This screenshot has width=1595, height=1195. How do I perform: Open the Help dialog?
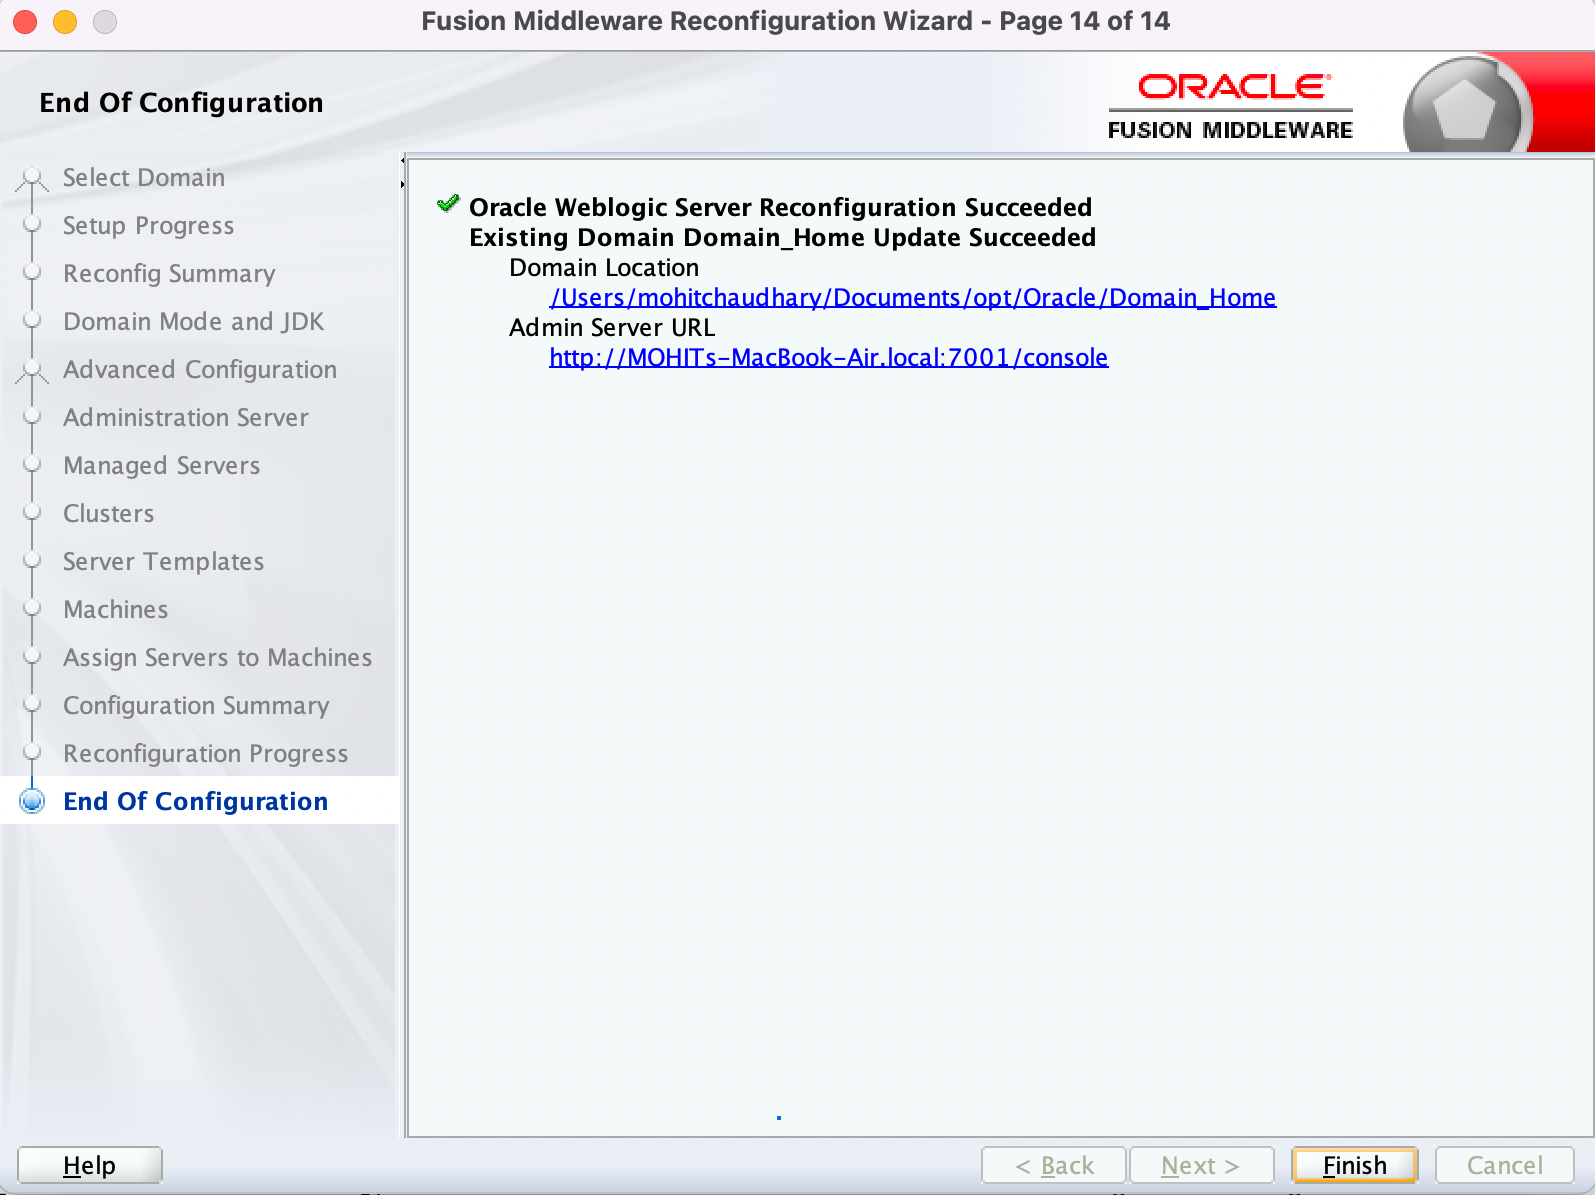pyautogui.click(x=90, y=1165)
